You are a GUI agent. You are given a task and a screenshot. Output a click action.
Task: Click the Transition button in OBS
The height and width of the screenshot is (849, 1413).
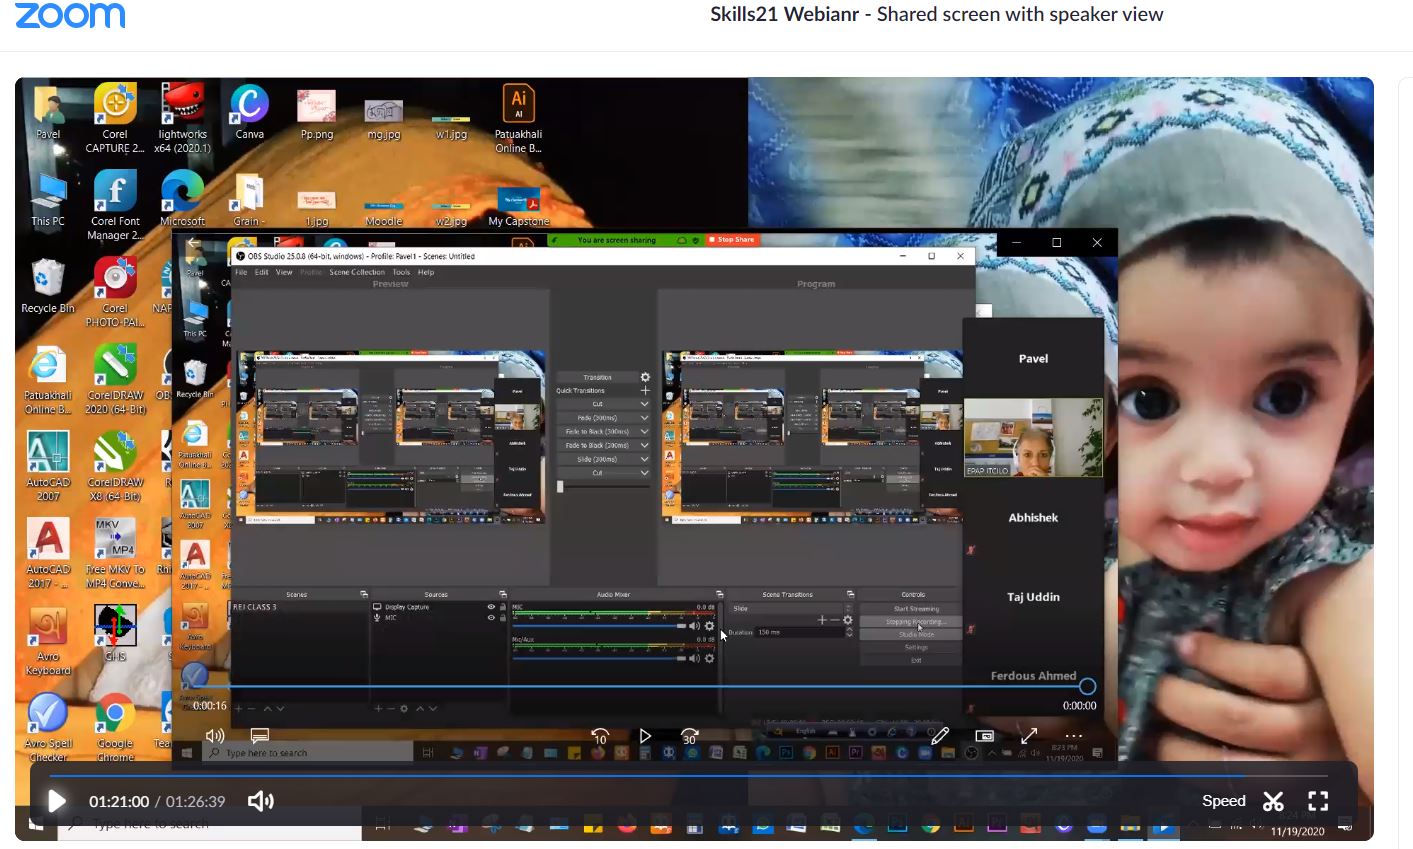pos(597,377)
